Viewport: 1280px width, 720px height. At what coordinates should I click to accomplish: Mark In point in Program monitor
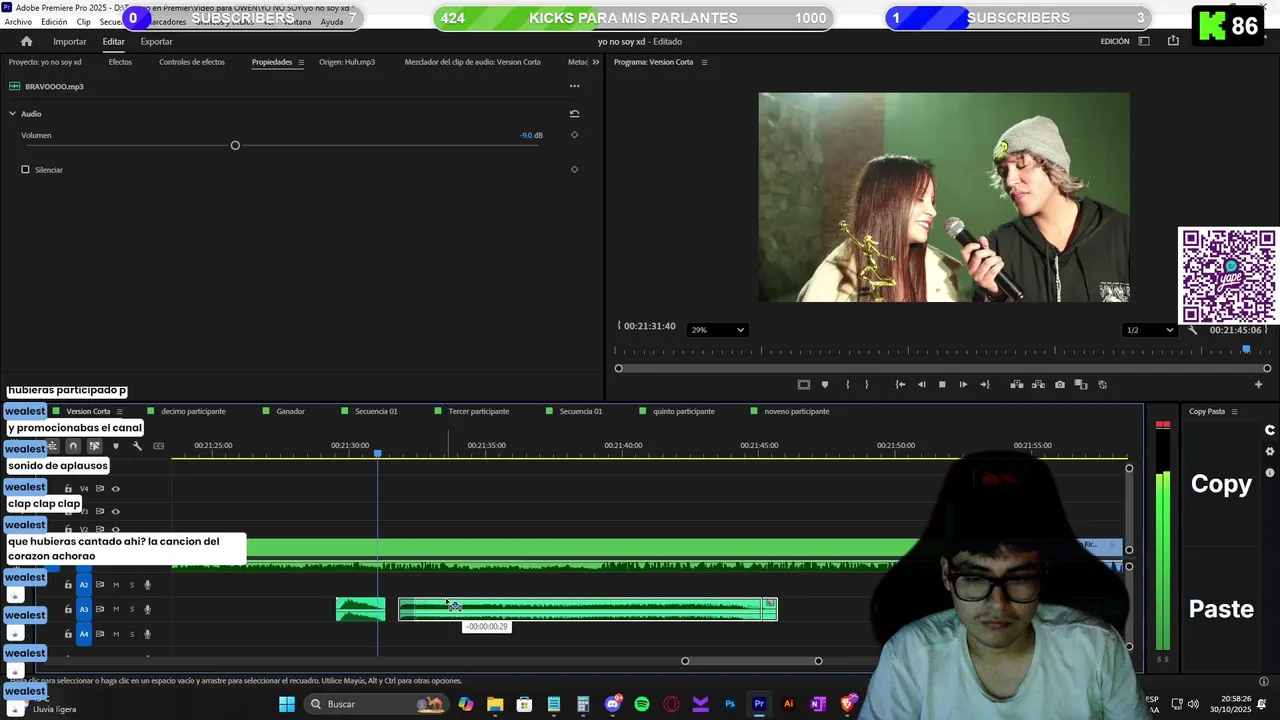(x=847, y=384)
